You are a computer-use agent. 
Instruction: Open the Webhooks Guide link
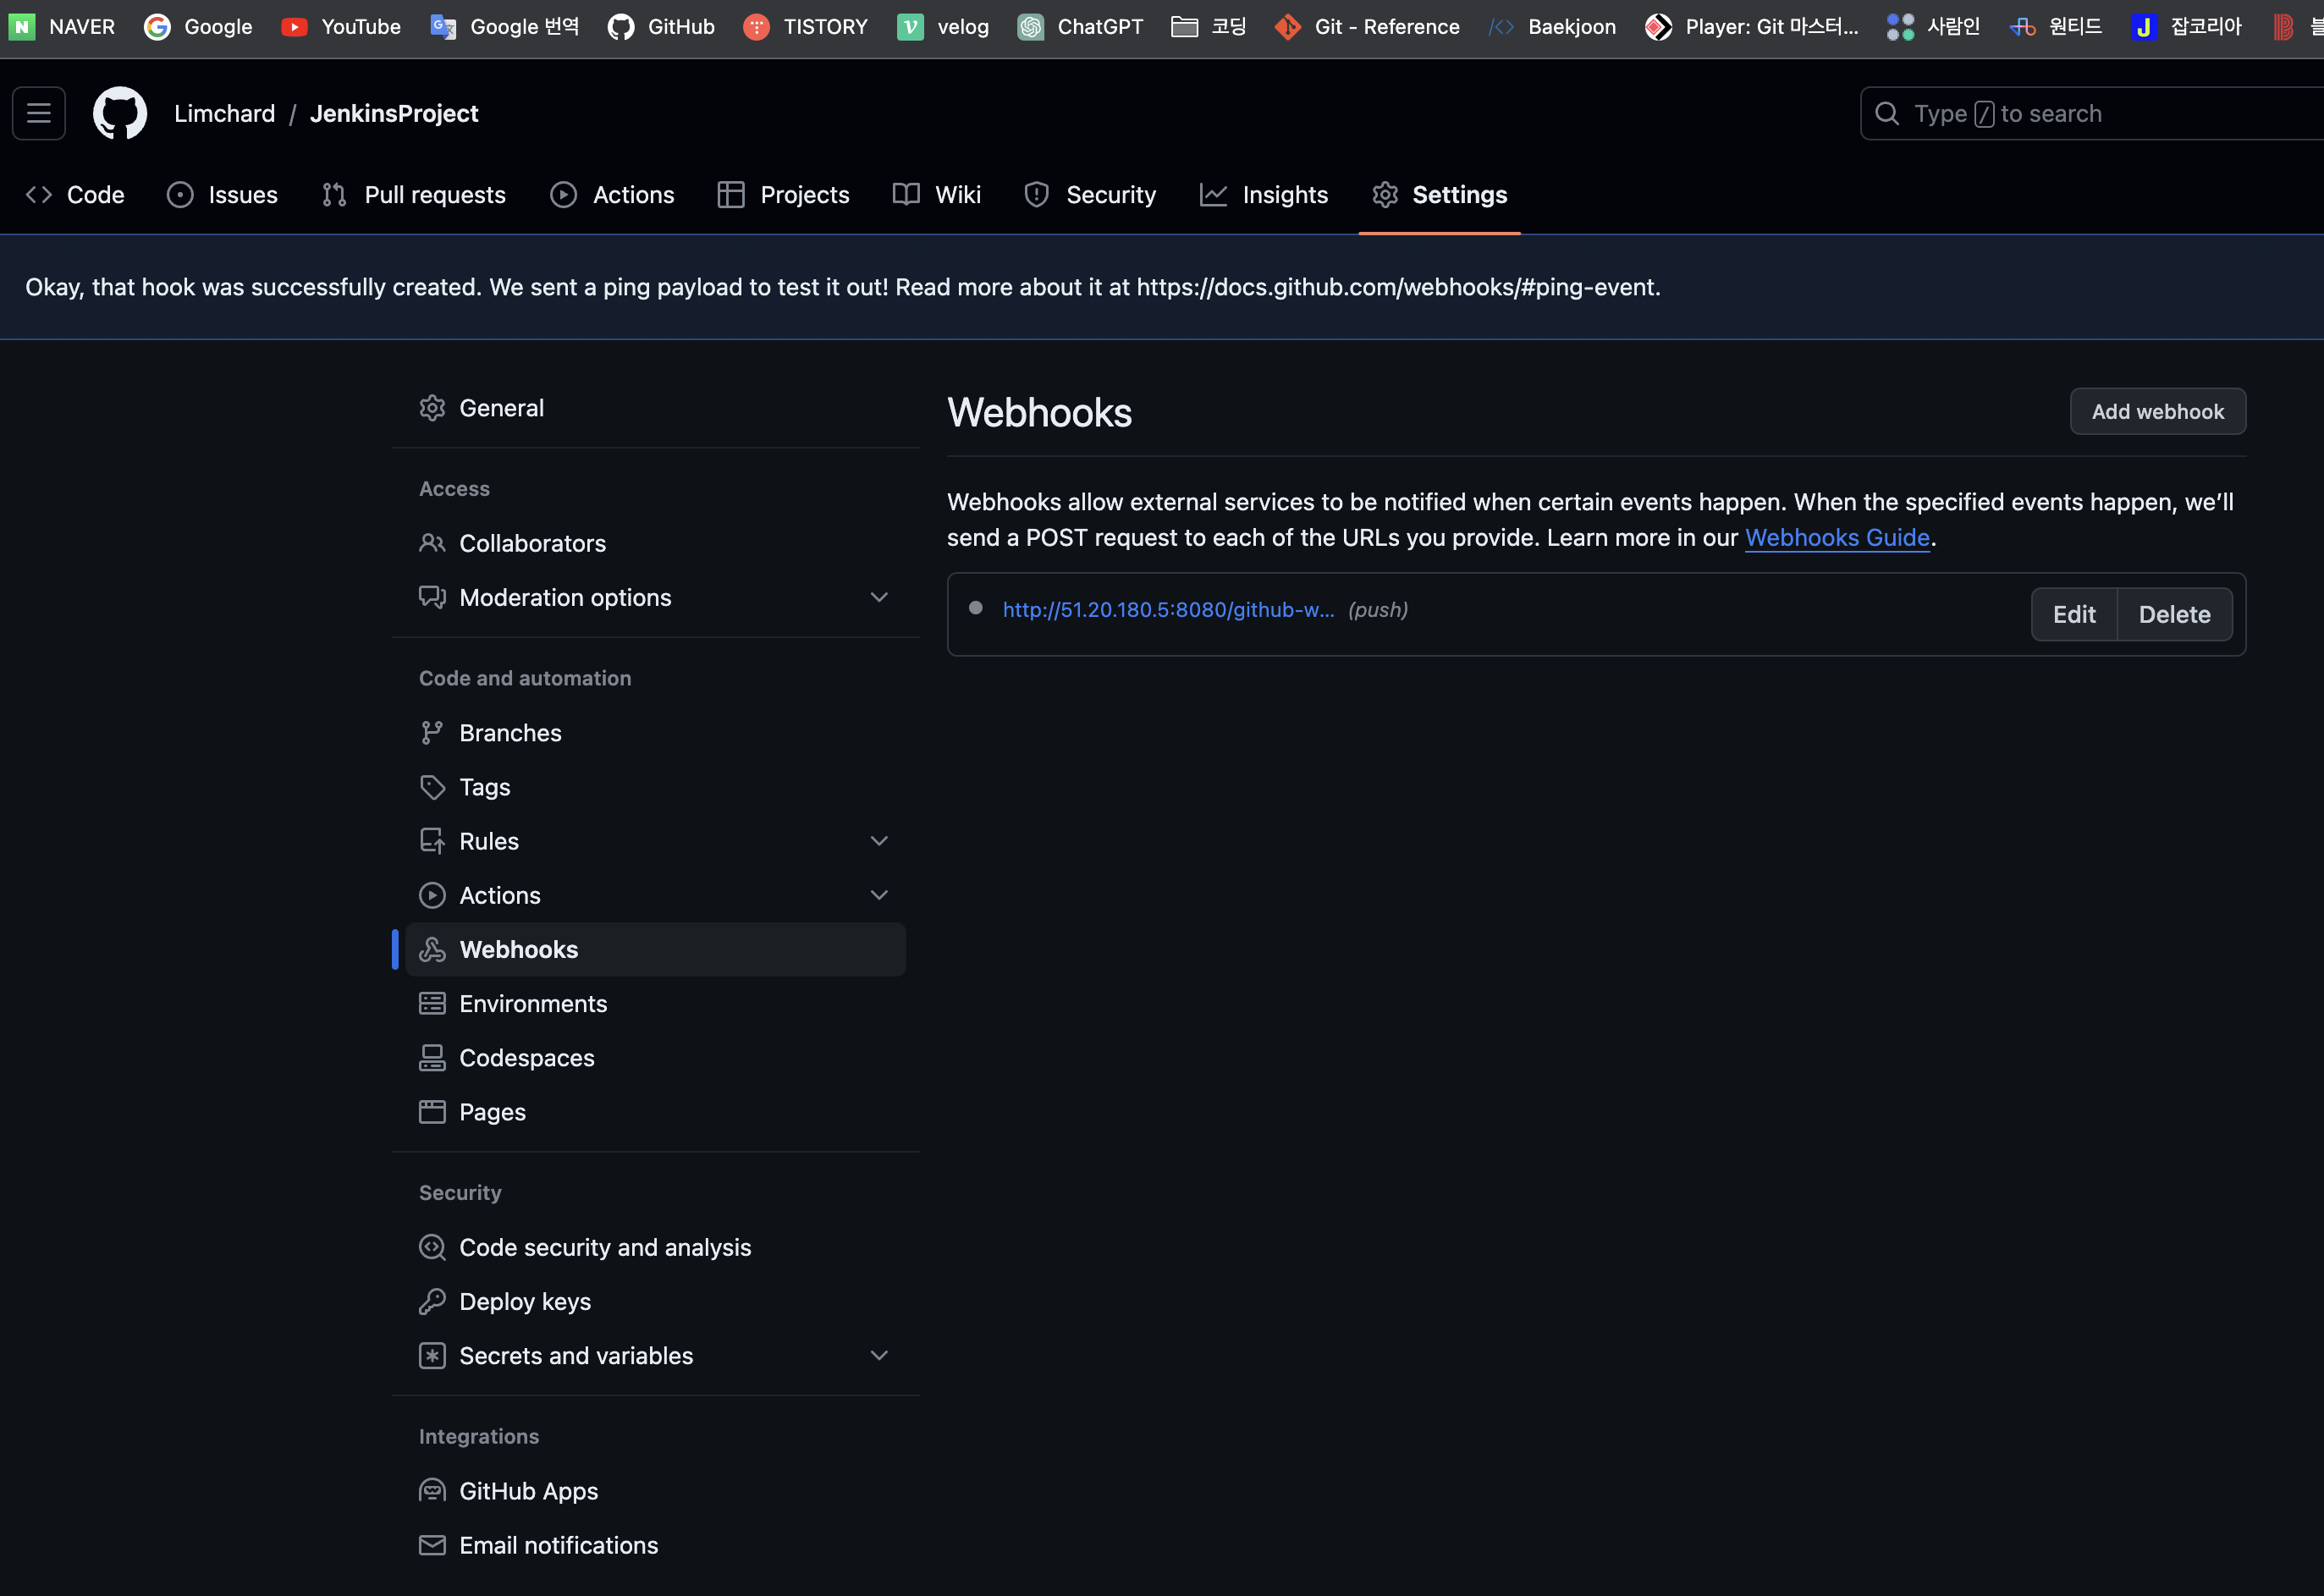pyautogui.click(x=1836, y=538)
